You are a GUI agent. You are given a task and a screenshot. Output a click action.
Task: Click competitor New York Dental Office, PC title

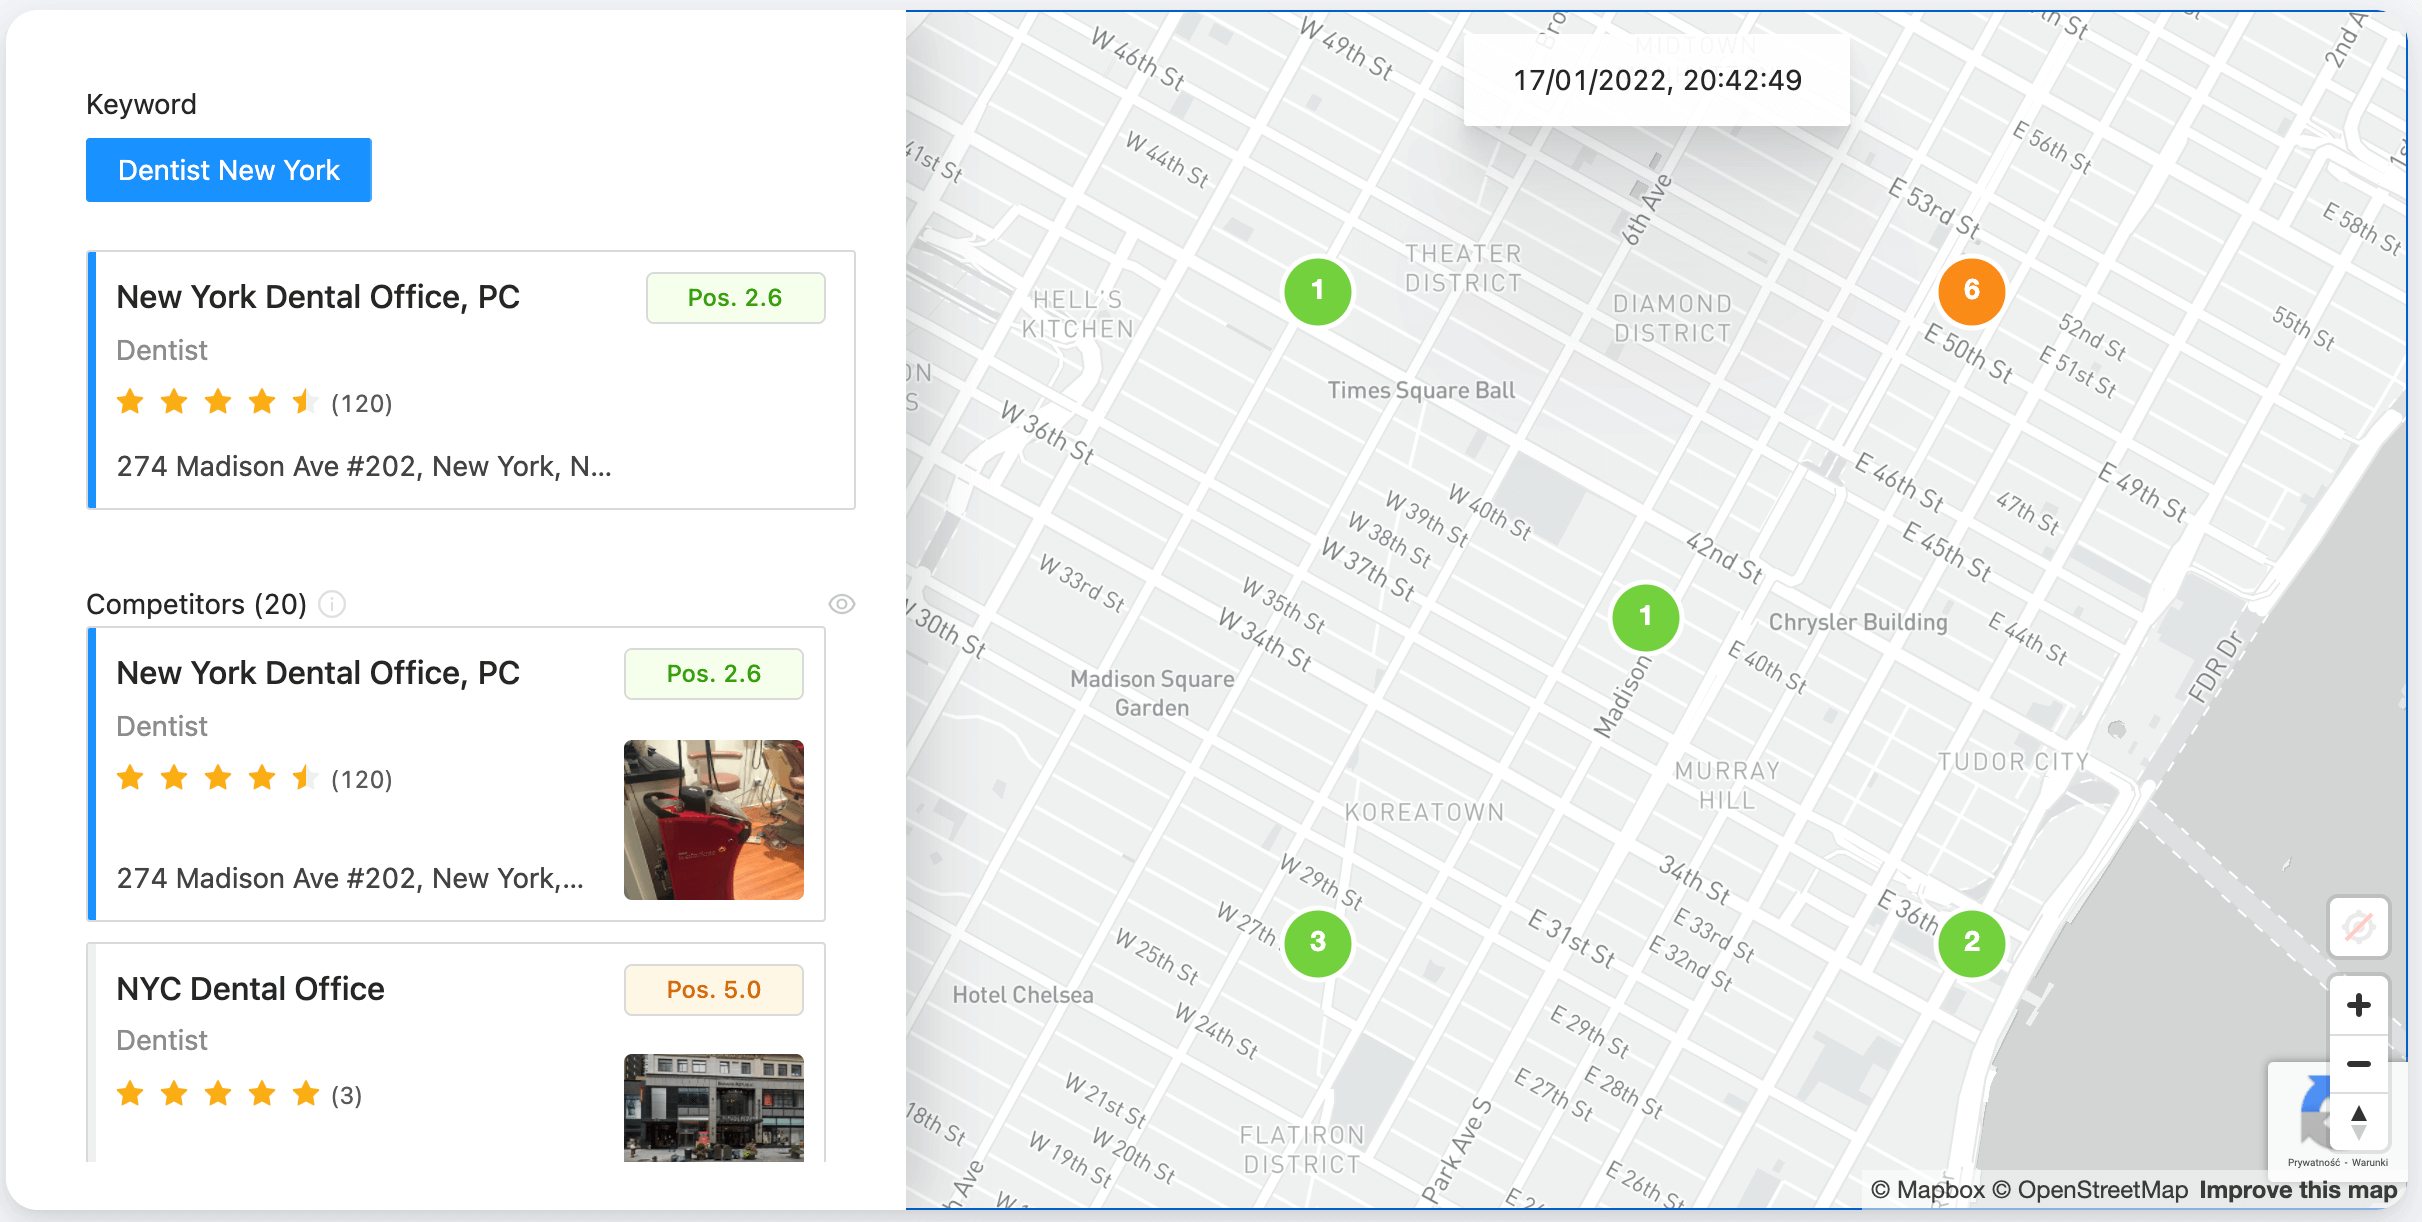click(318, 673)
